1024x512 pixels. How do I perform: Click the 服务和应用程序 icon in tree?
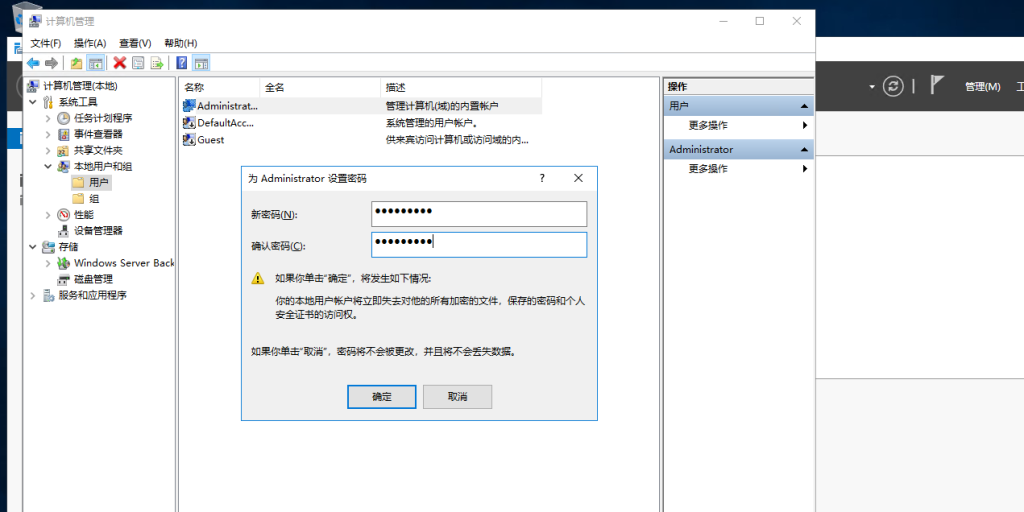pyautogui.click(x=48, y=295)
